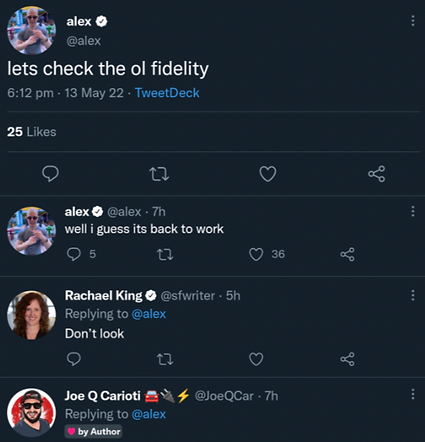This screenshot has width=425, height=442.
Task: Open @alex mention in Rachael King's reply
Action: (x=149, y=314)
